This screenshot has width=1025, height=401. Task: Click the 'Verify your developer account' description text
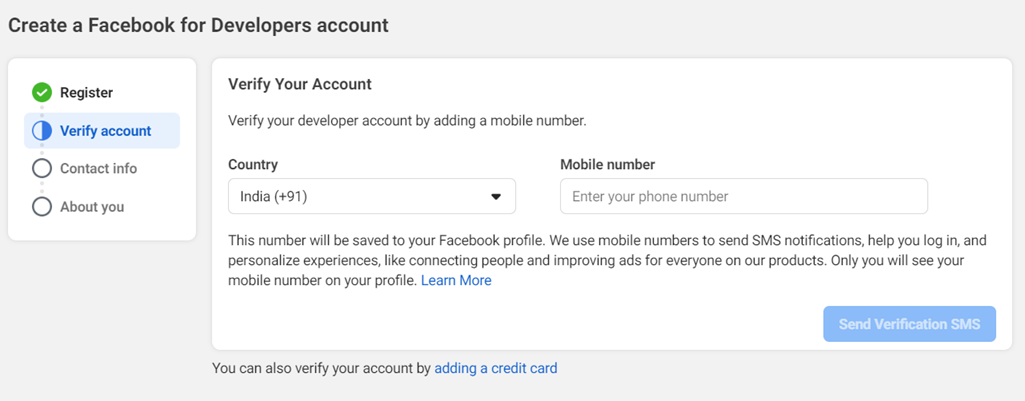pos(407,121)
